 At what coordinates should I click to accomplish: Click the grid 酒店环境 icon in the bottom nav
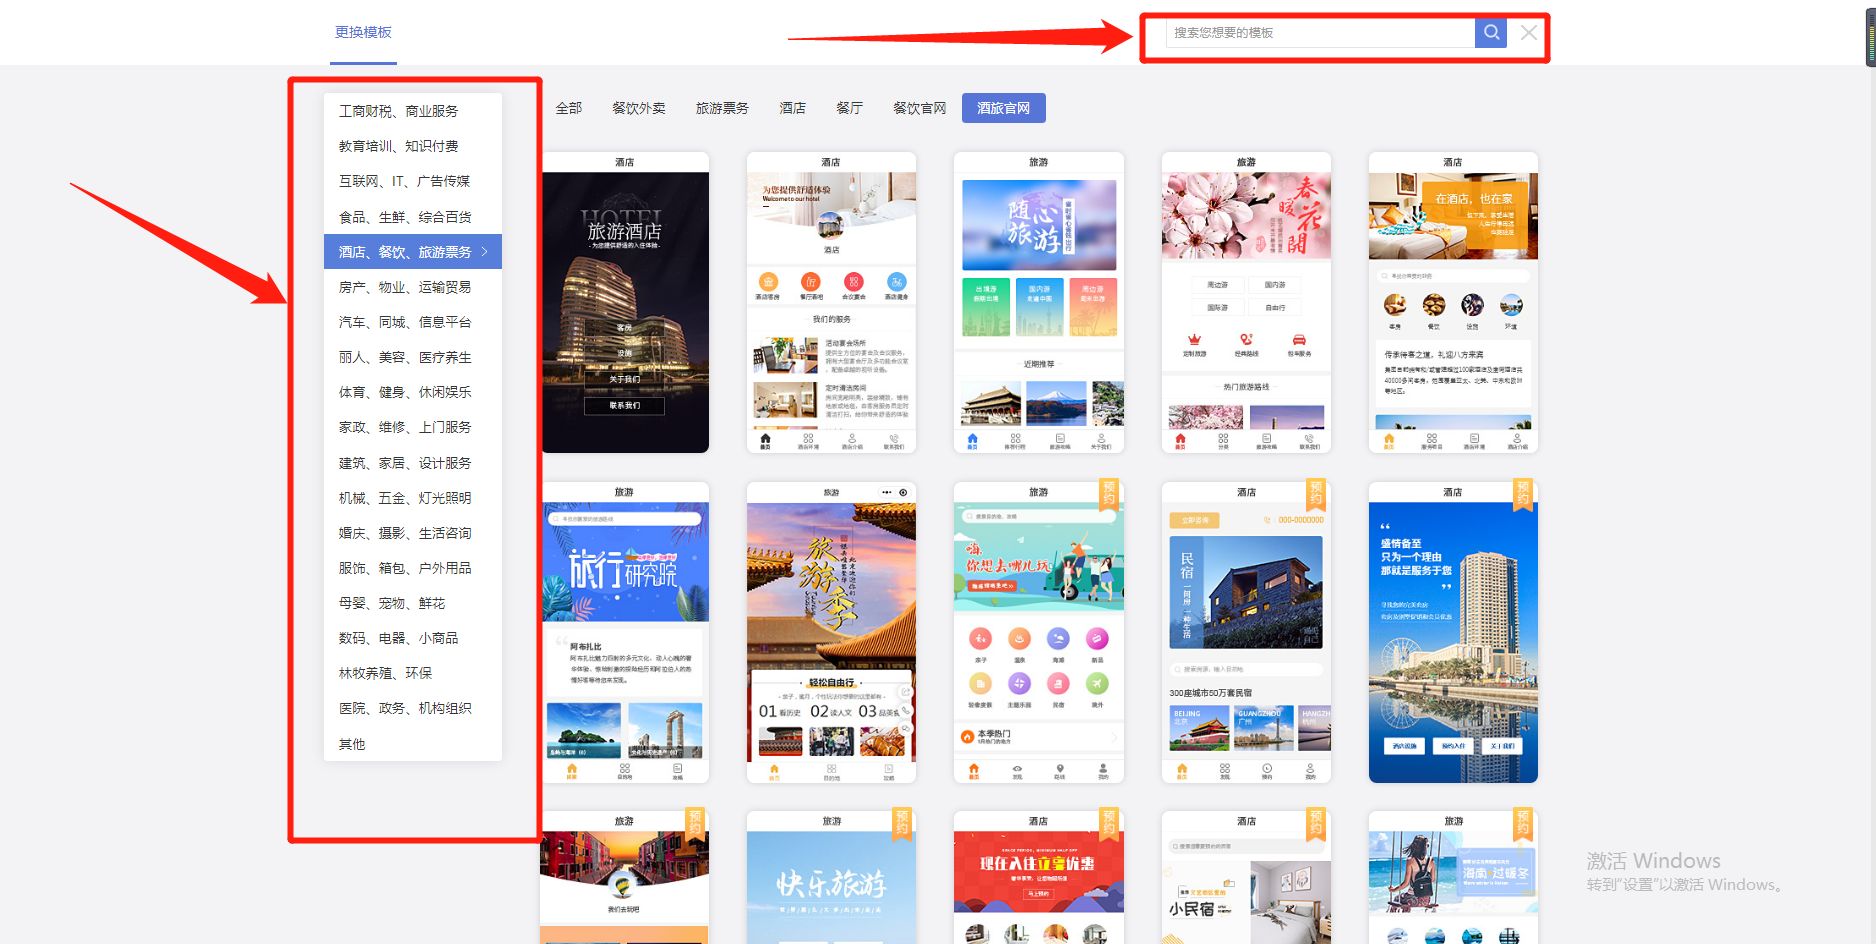click(808, 438)
